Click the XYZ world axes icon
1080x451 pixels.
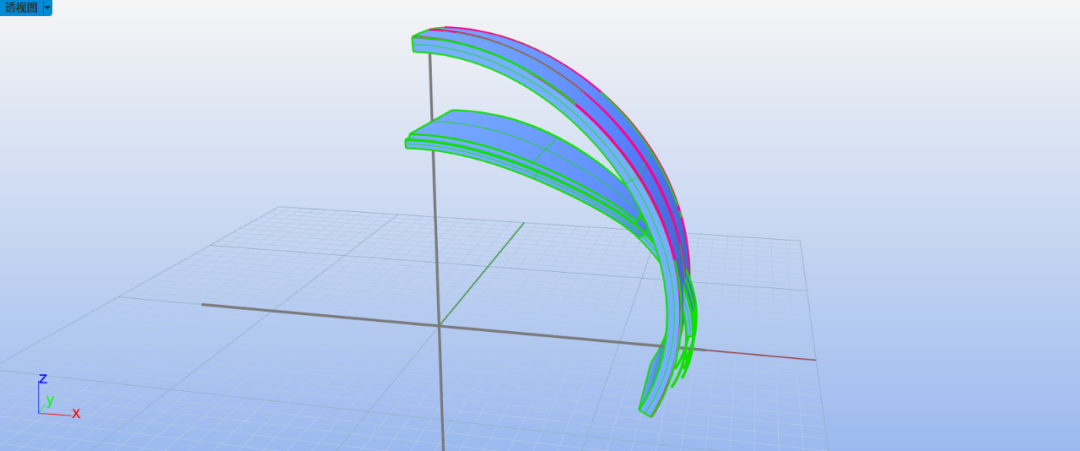[58, 397]
